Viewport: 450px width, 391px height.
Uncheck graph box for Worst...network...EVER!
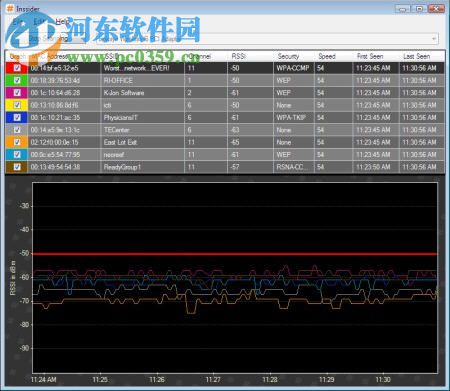[17, 68]
